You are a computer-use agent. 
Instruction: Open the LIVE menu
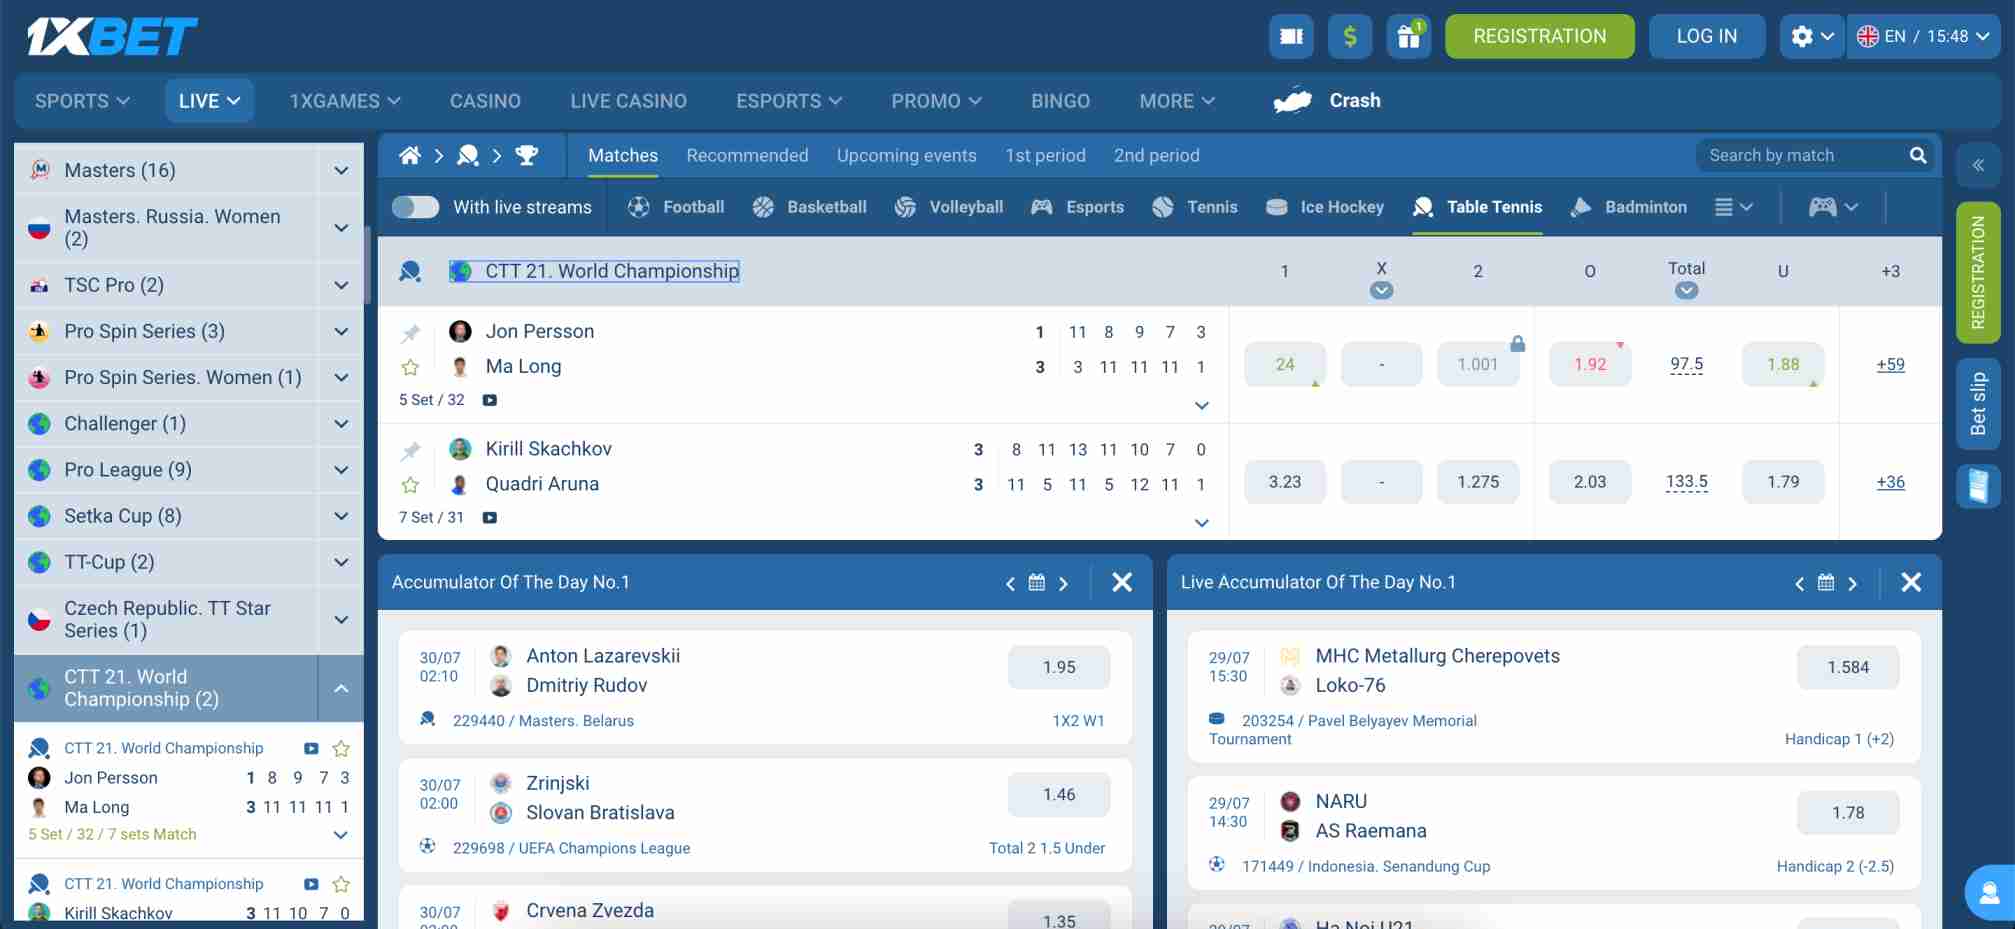click(209, 101)
